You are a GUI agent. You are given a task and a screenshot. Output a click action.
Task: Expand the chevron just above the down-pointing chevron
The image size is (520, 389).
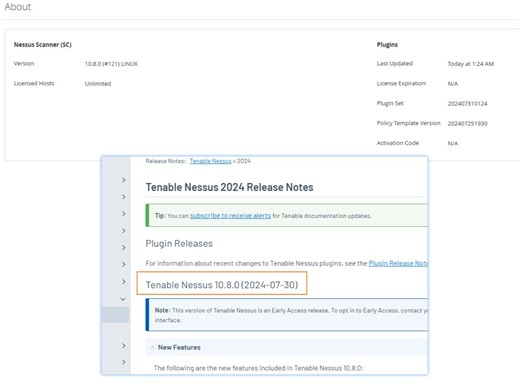pos(124,282)
